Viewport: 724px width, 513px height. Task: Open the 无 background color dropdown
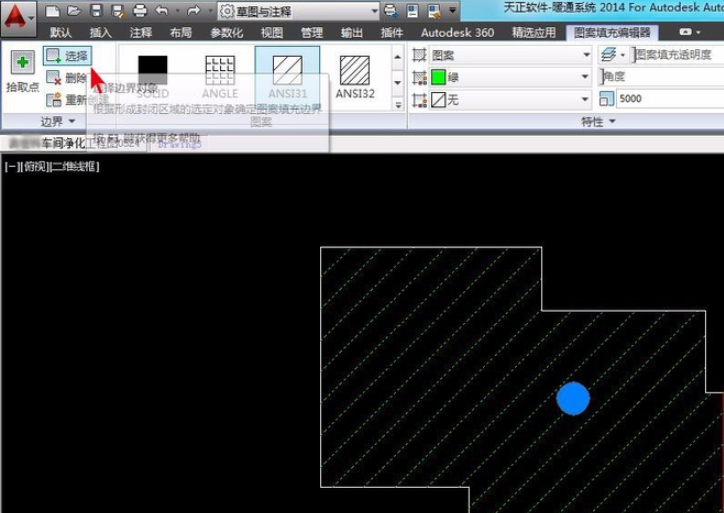(x=511, y=99)
